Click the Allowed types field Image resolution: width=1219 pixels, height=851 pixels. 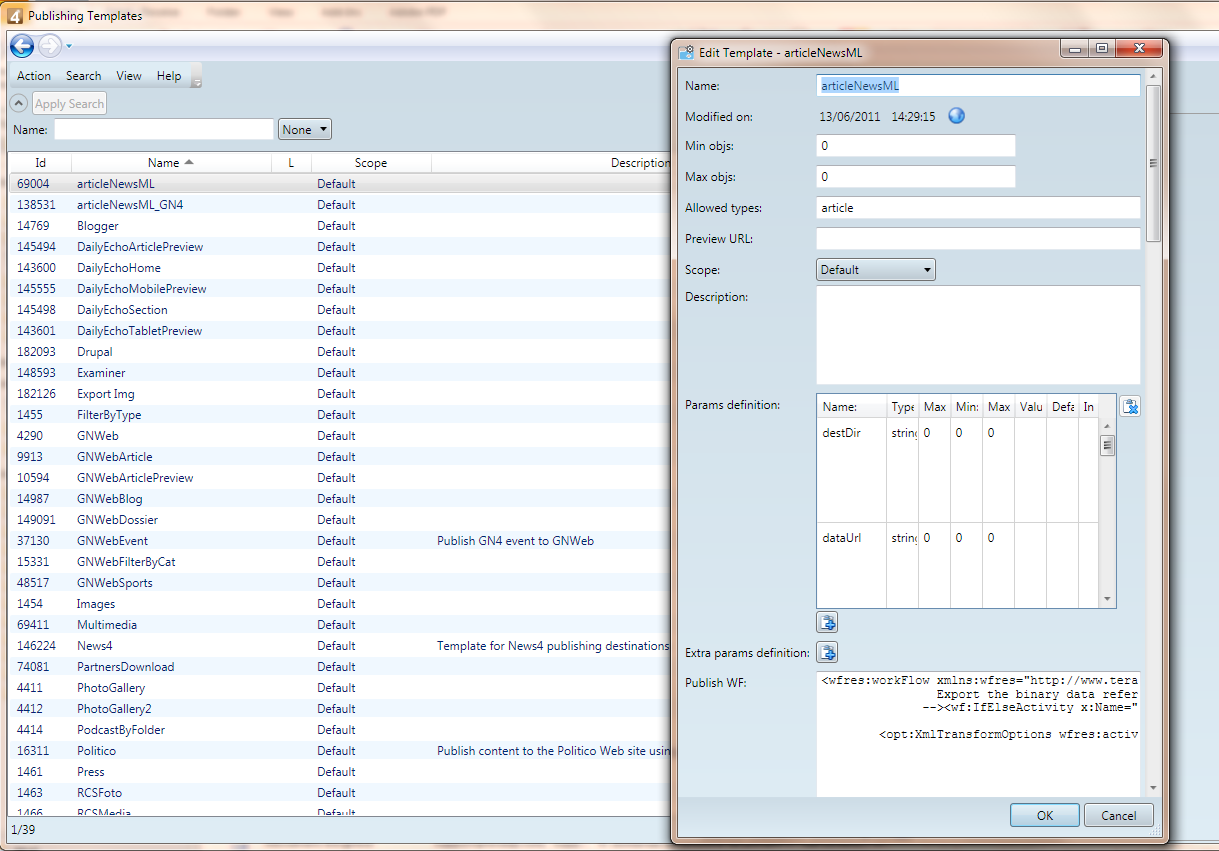(x=978, y=208)
